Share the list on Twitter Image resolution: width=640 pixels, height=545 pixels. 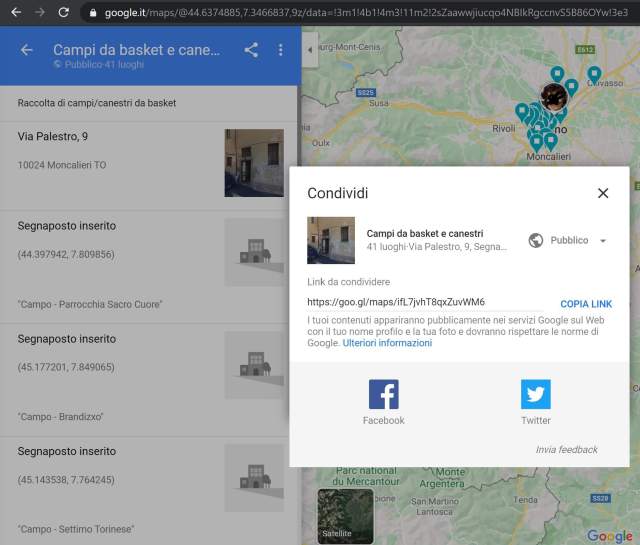click(x=535, y=402)
